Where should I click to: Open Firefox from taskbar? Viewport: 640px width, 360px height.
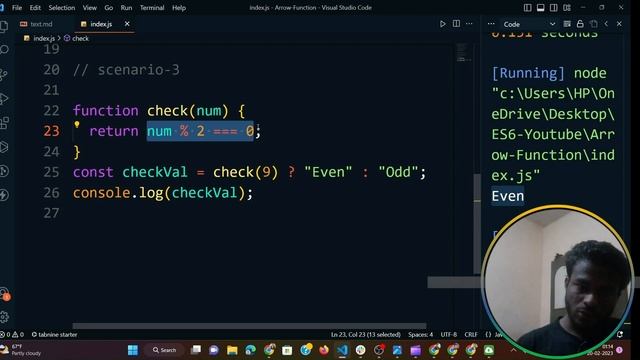[x=324, y=350]
